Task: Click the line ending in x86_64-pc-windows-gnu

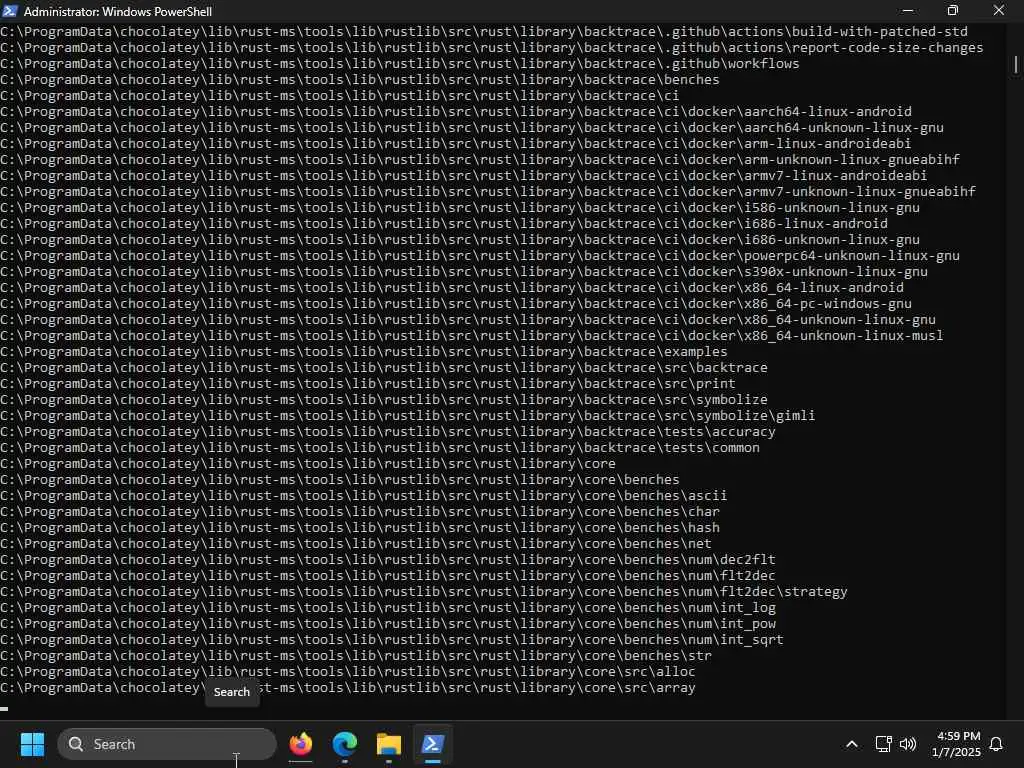Action: point(456,304)
